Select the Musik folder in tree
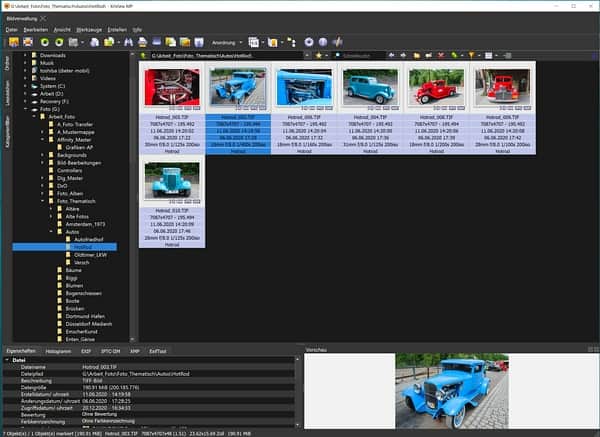Image resolution: width=600 pixels, height=437 pixels. 47,63
